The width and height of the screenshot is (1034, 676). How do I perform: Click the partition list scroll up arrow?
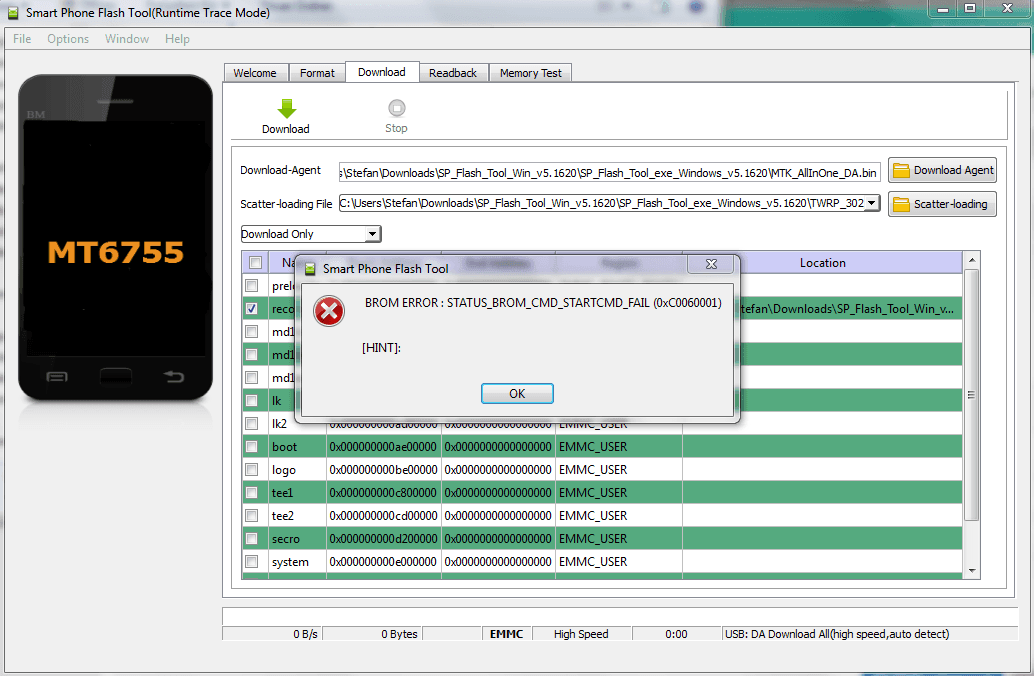pyautogui.click(x=971, y=261)
